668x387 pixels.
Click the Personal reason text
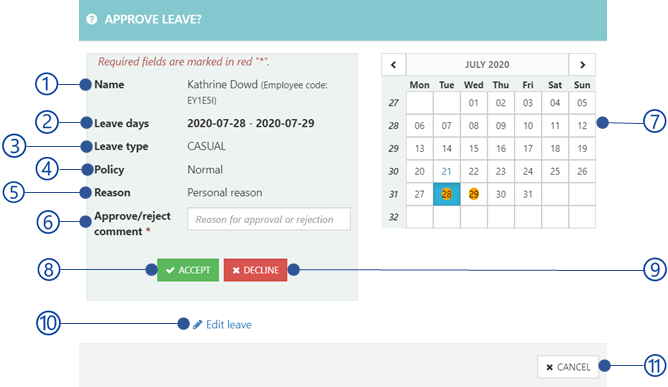pos(225,193)
